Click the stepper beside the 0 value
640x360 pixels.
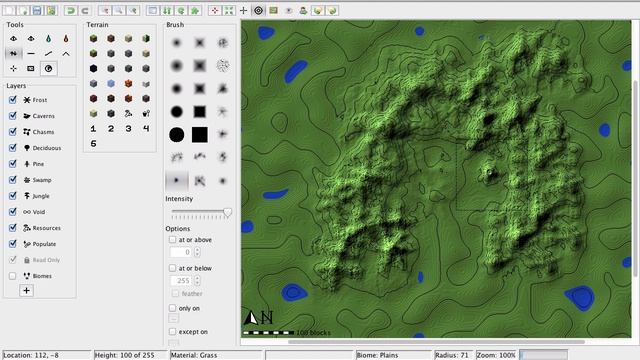coord(197,252)
